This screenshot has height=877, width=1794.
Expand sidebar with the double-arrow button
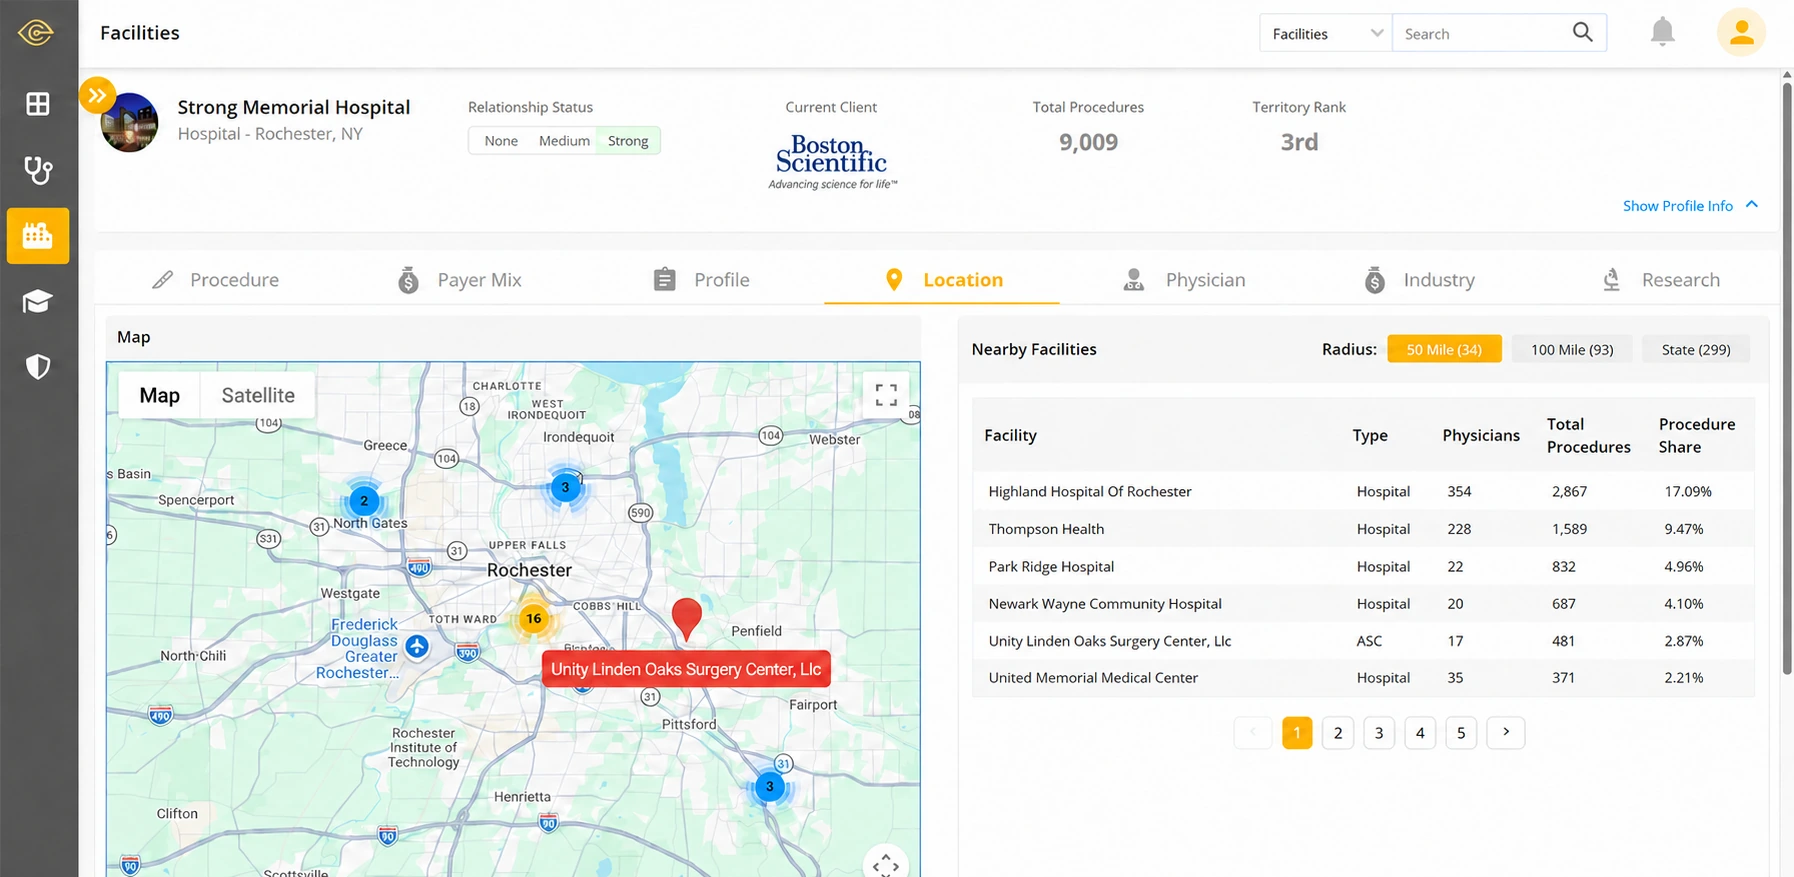click(97, 96)
